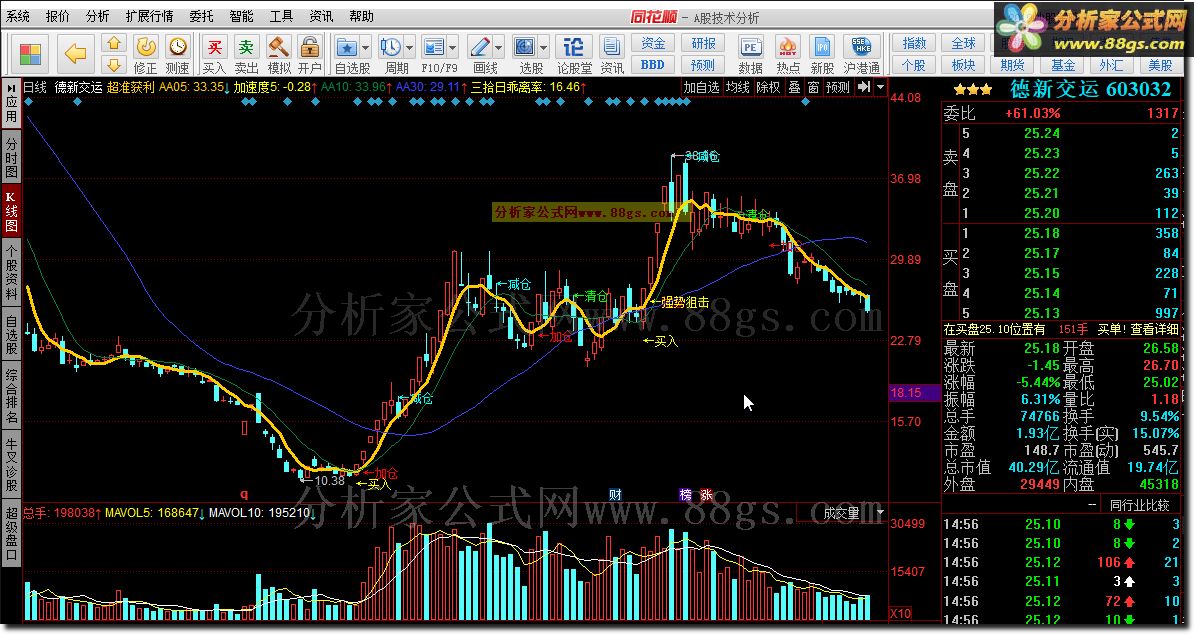The height and width of the screenshot is (635, 1196).
Task: Click the 指数 button
Action: click(914, 43)
